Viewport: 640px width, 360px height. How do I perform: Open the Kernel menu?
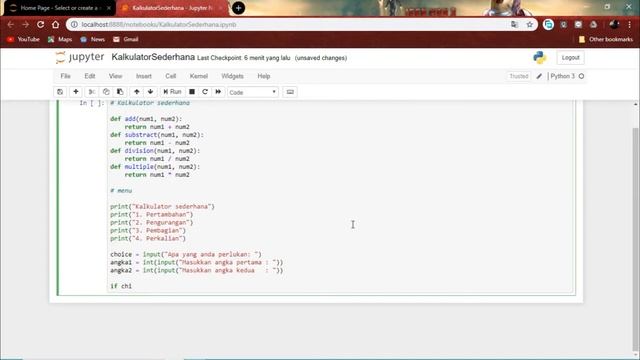(x=199, y=76)
